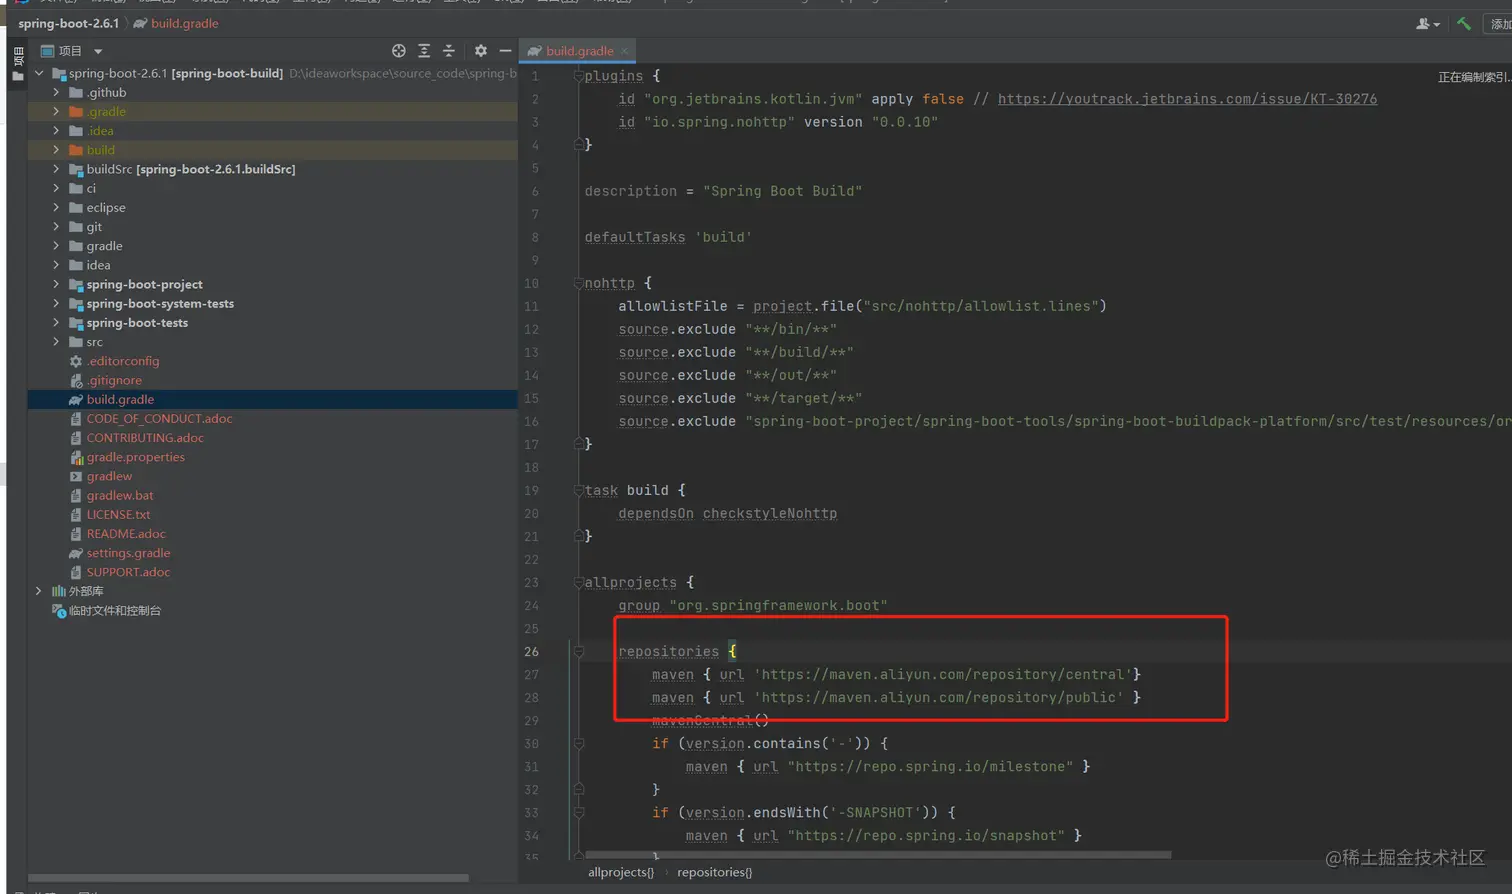Open README.adoc file

126,533
